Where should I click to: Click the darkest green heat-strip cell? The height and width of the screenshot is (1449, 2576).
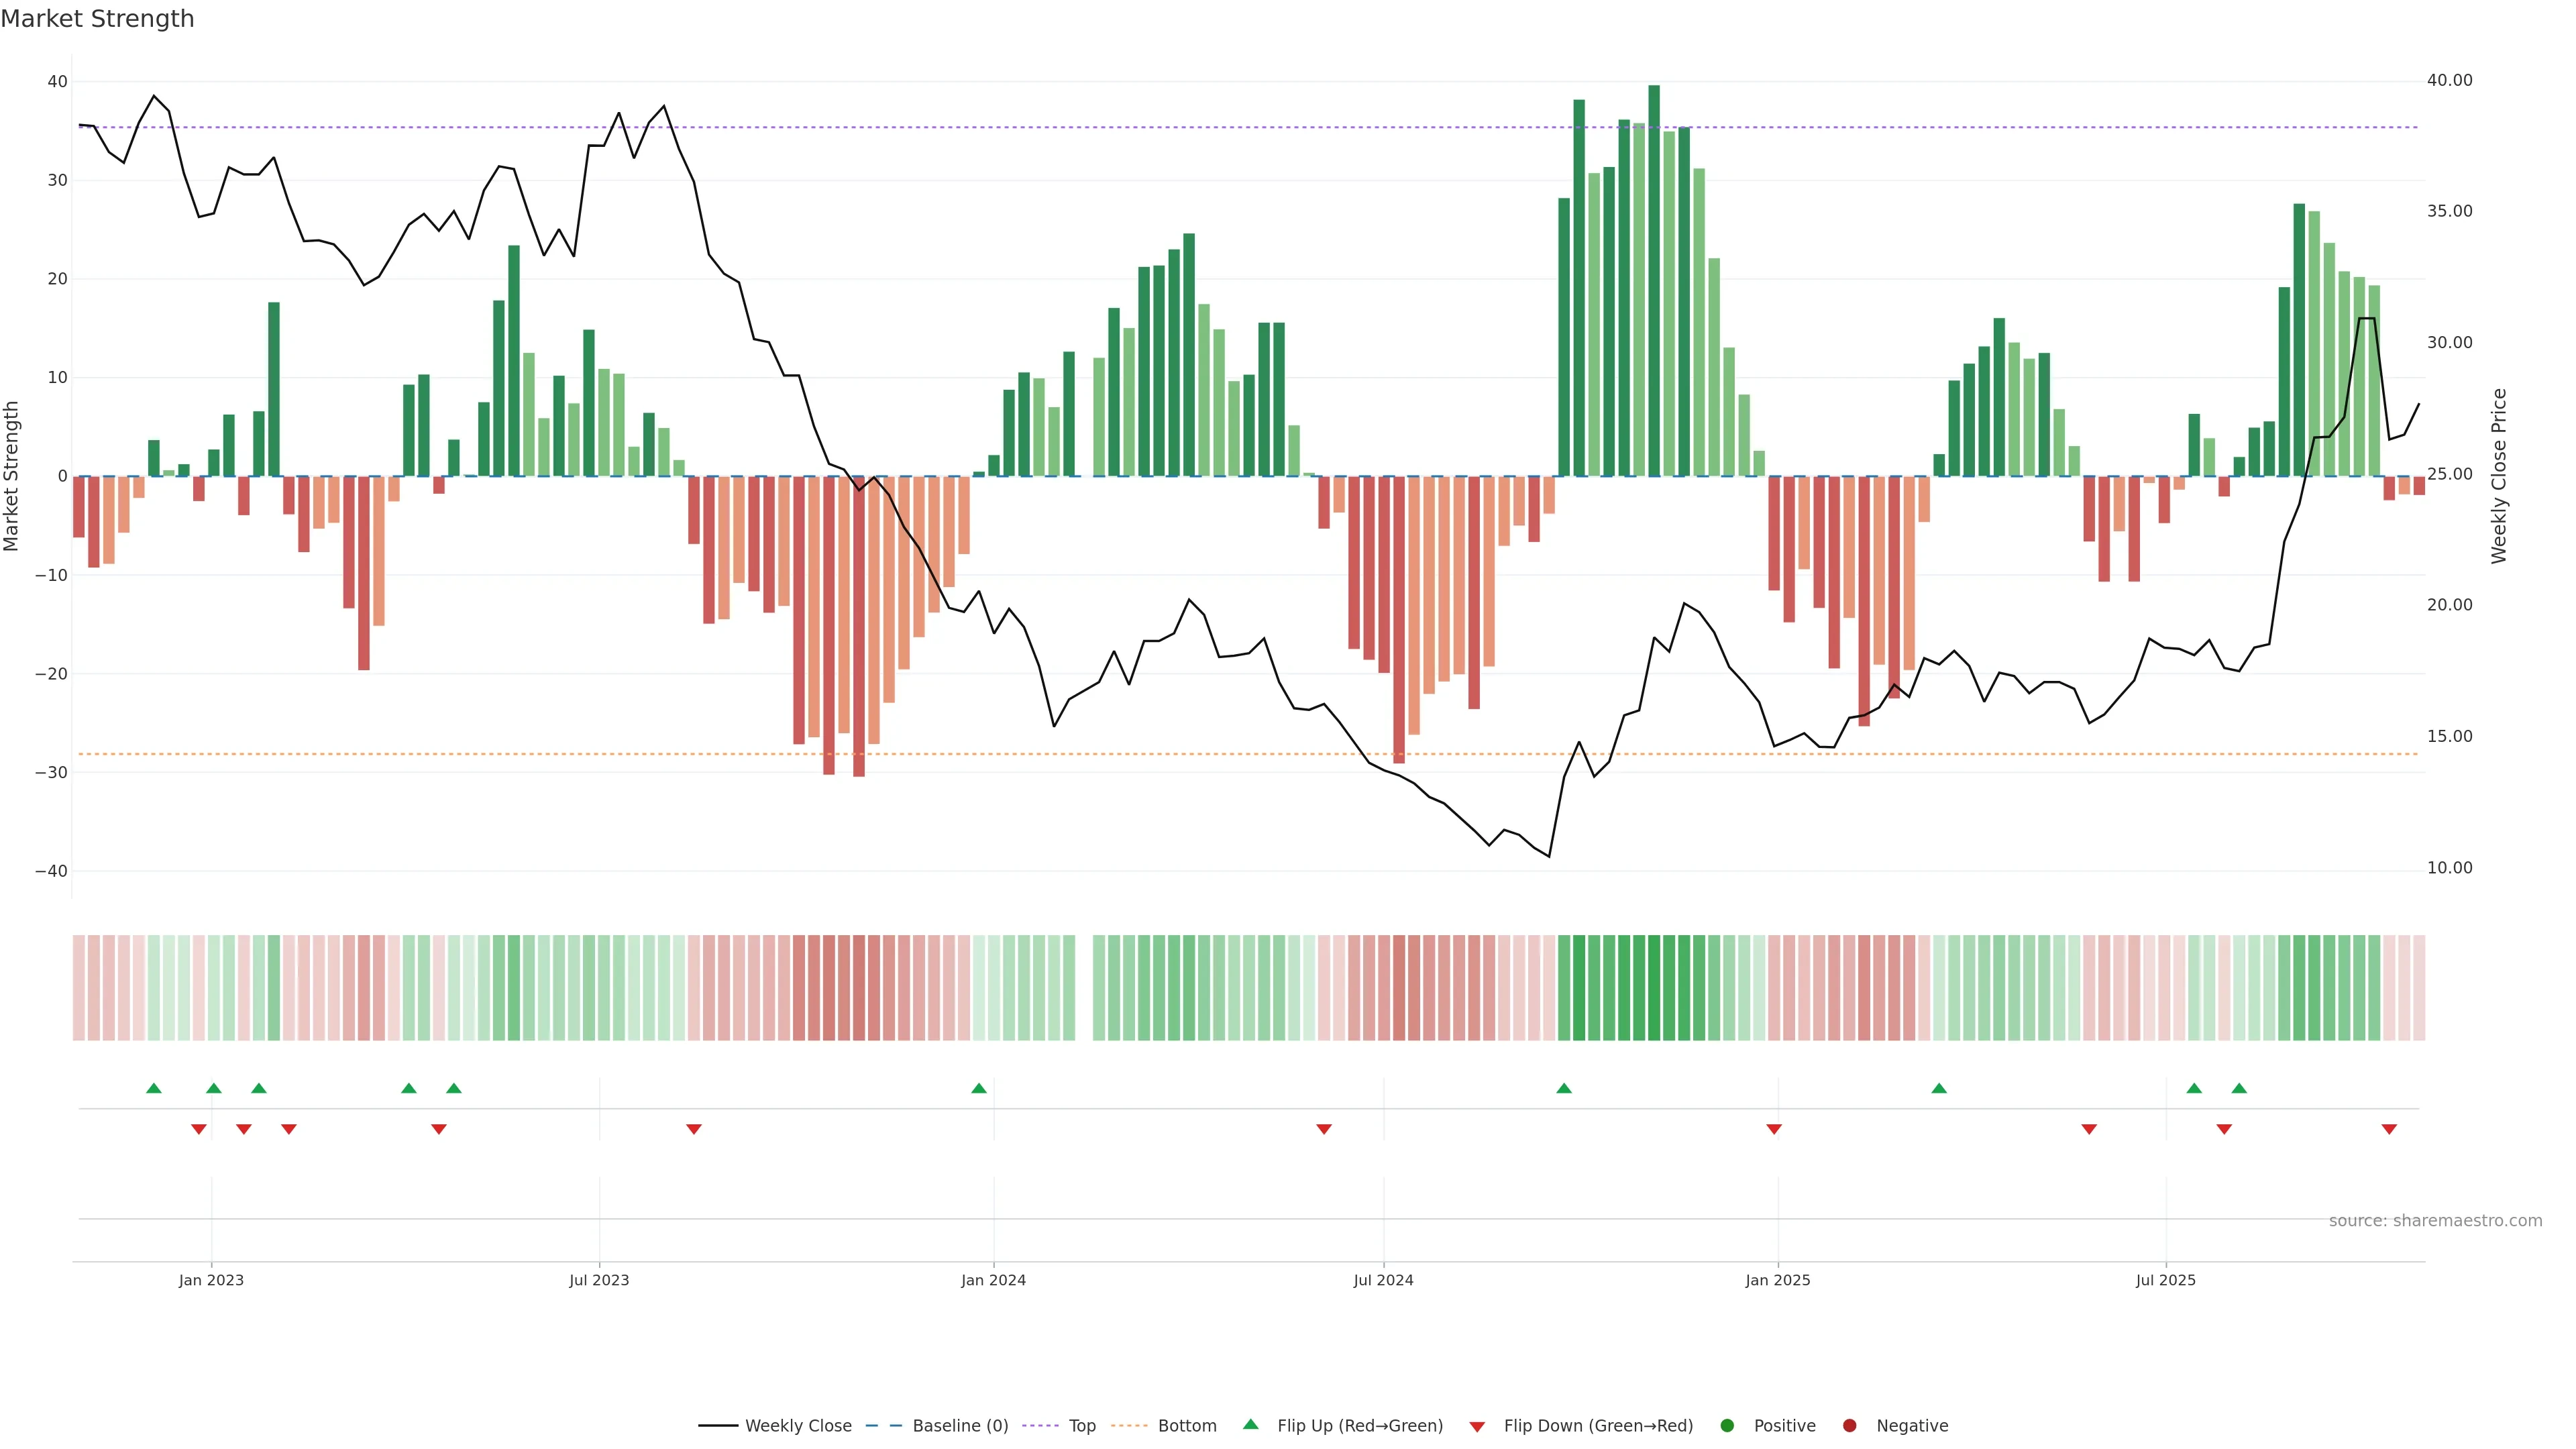(x=1654, y=988)
